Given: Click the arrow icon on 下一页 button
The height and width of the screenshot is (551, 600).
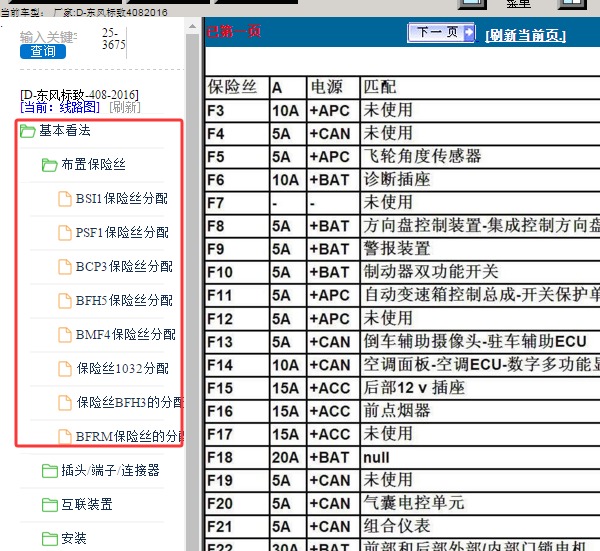Looking at the screenshot, I should point(468,32).
